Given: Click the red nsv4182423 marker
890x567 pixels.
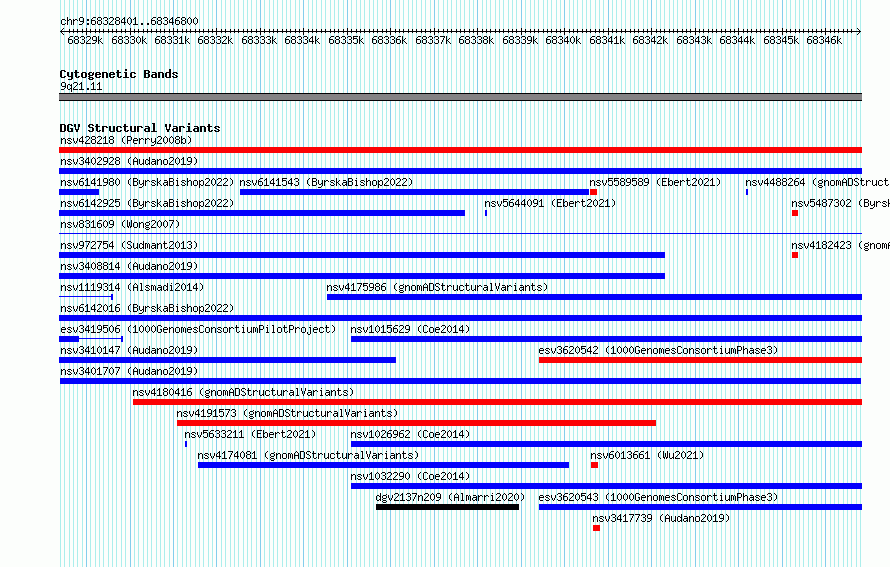Looking at the screenshot, I should coord(795,255).
